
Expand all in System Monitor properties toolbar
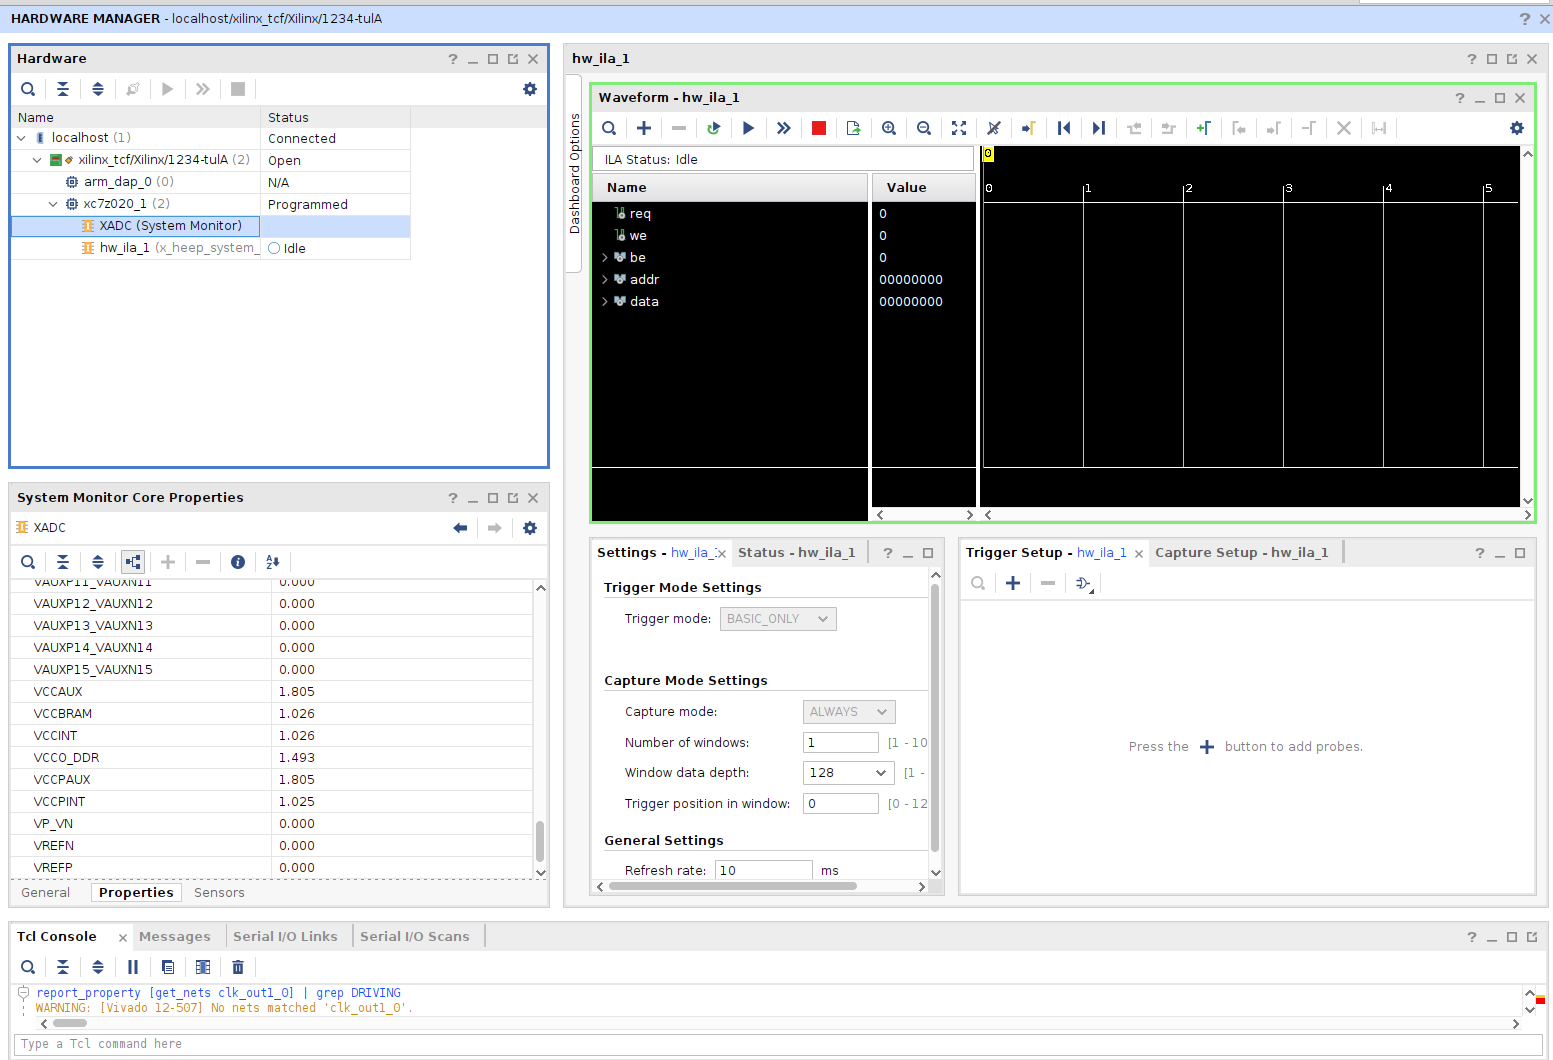click(x=98, y=562)
